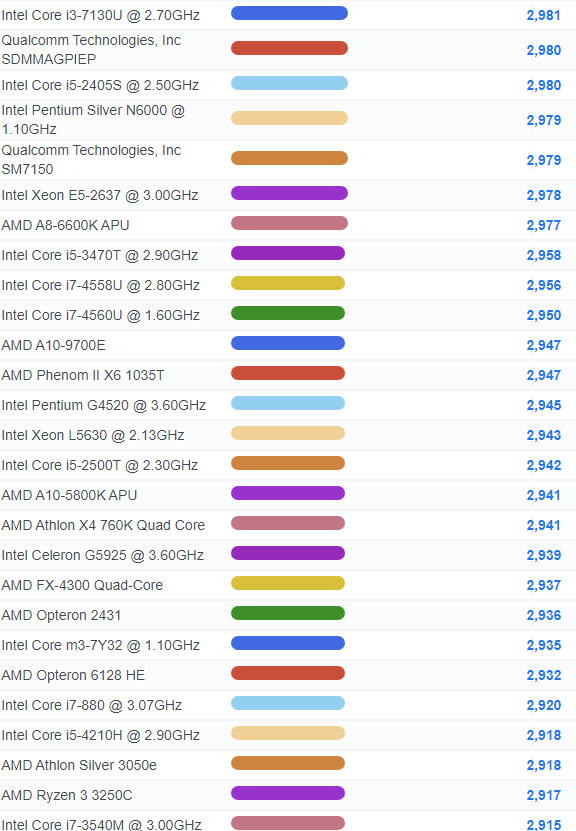
Task: Click the green bar for AMD Opteron 2431
Action: coord(288,613)
